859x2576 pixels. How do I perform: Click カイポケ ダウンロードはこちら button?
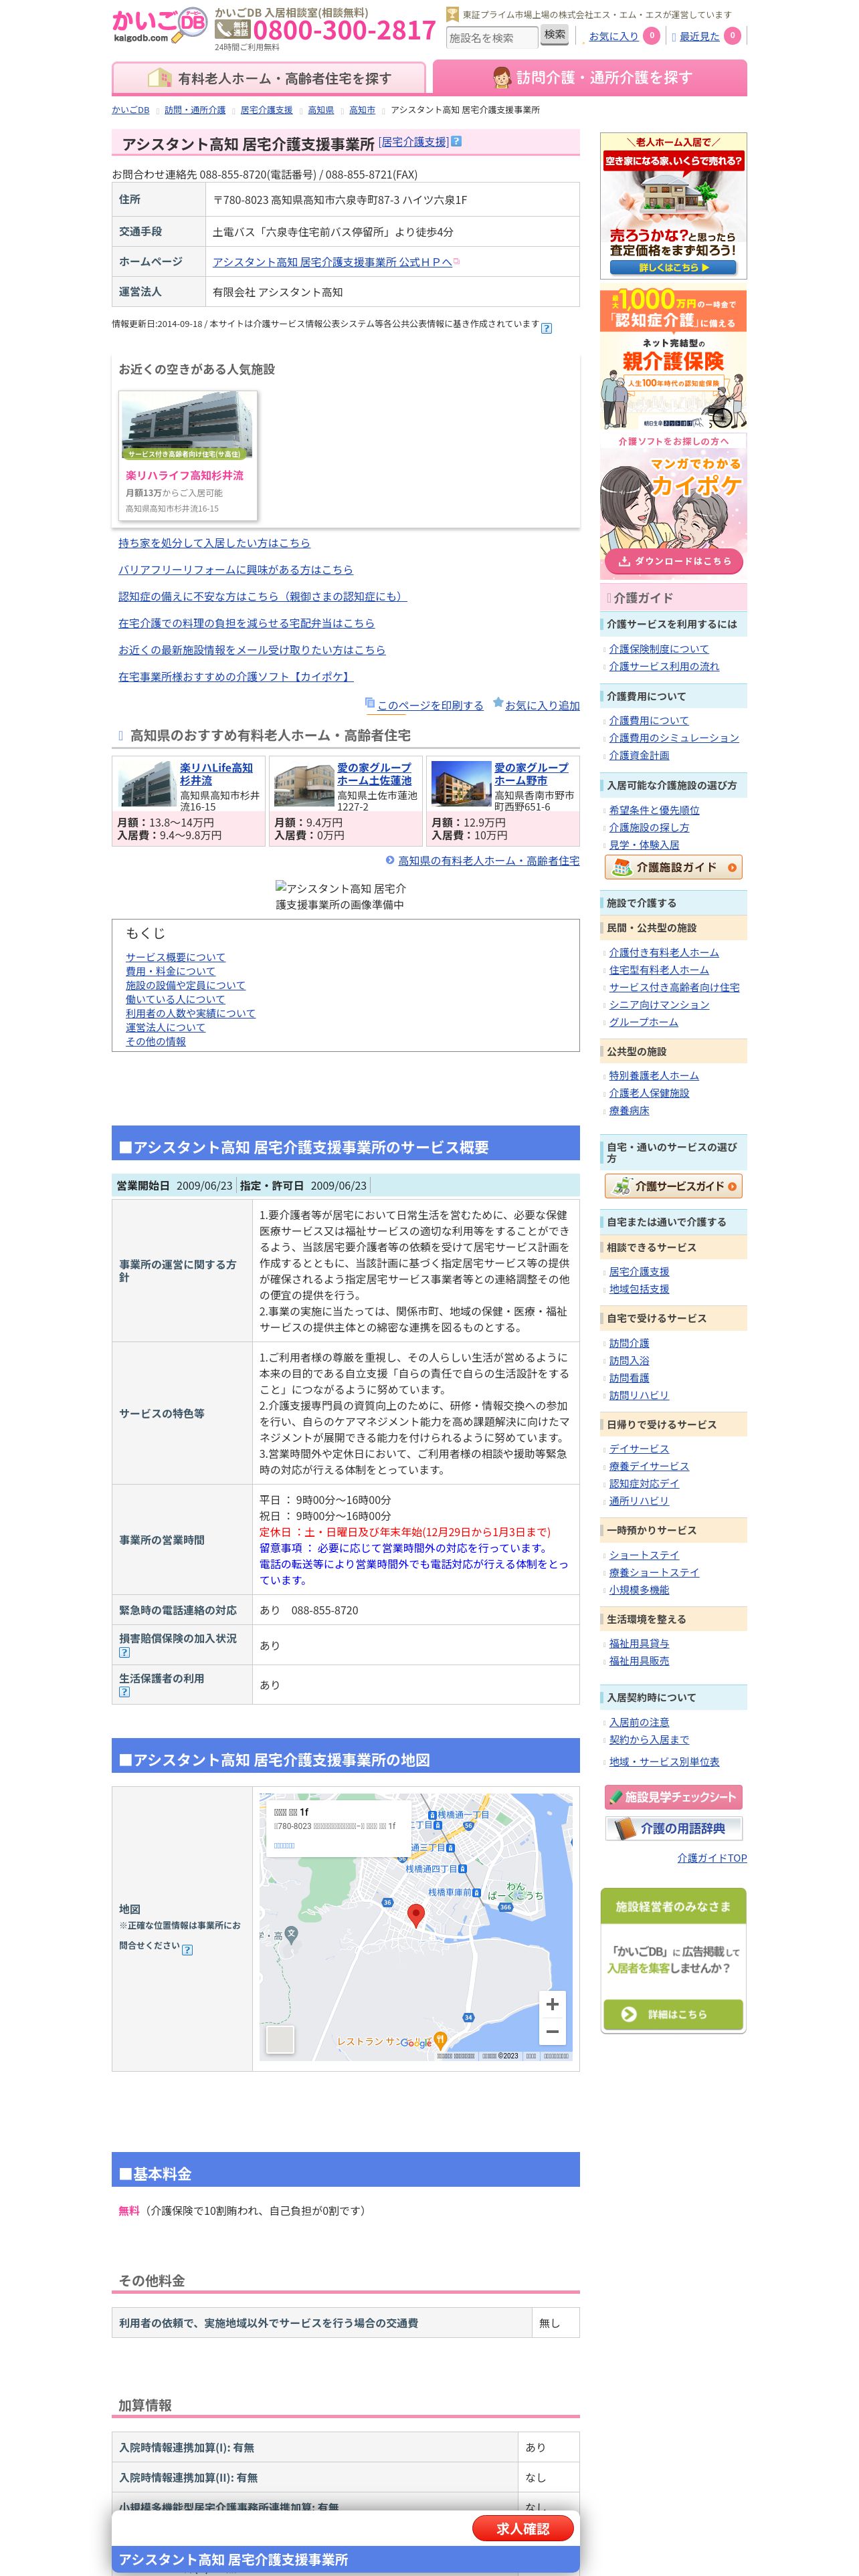click(x=673, y=562)
